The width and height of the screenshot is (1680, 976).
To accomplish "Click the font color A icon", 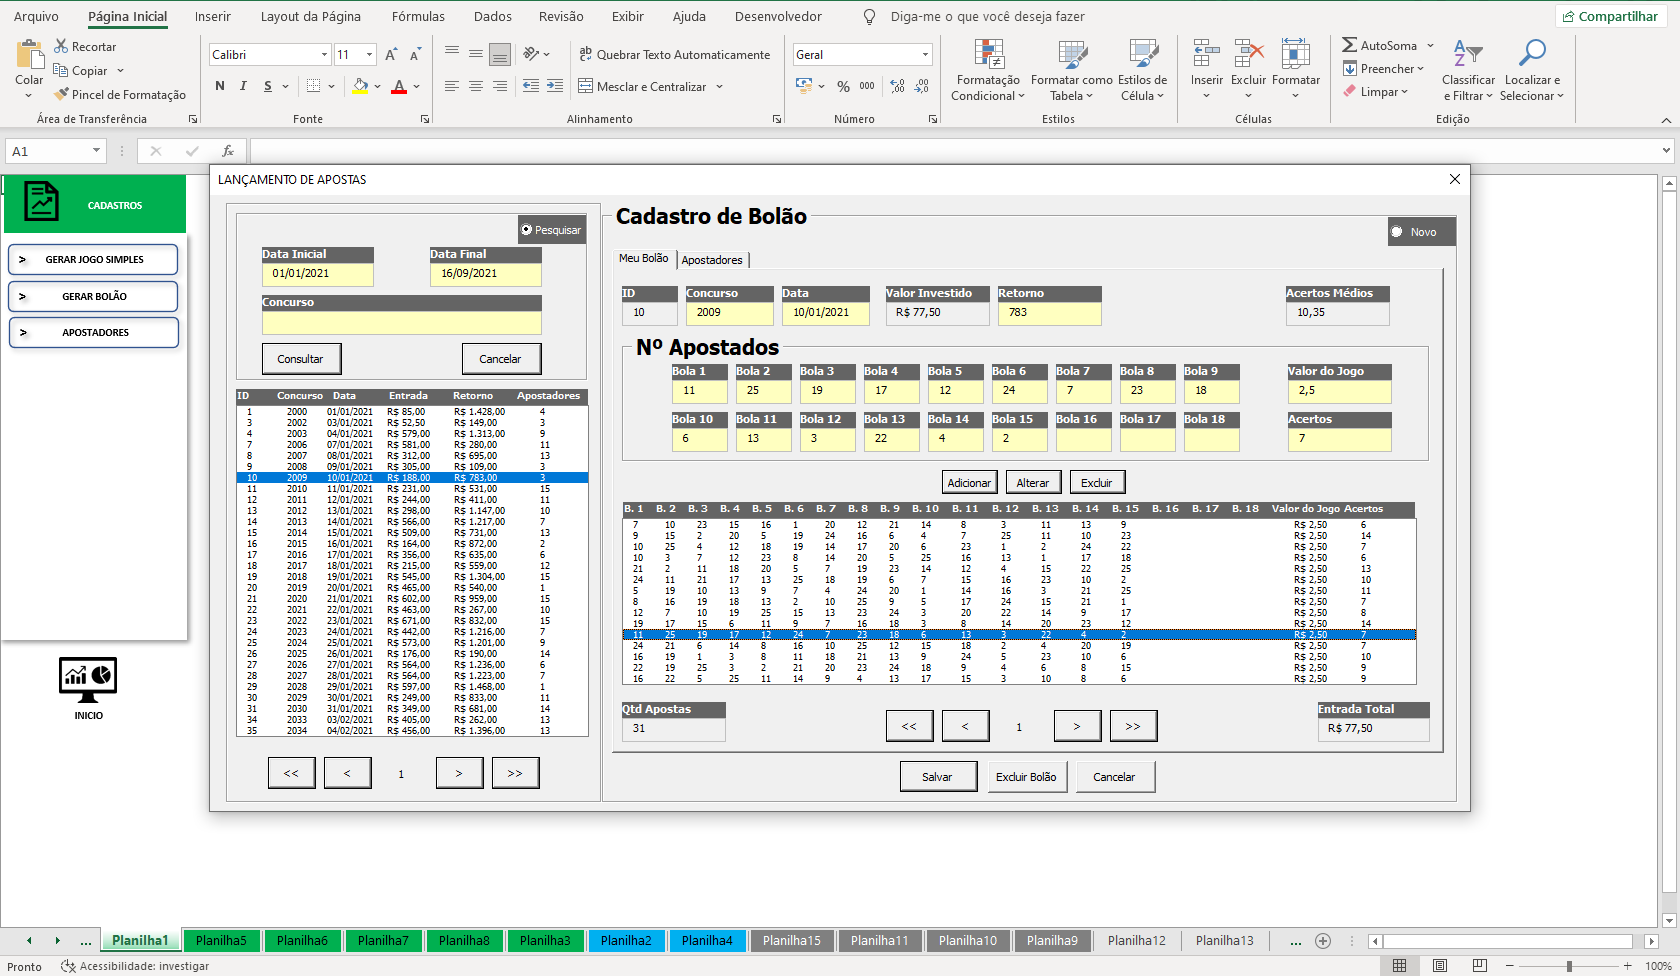I will (399, 86).
